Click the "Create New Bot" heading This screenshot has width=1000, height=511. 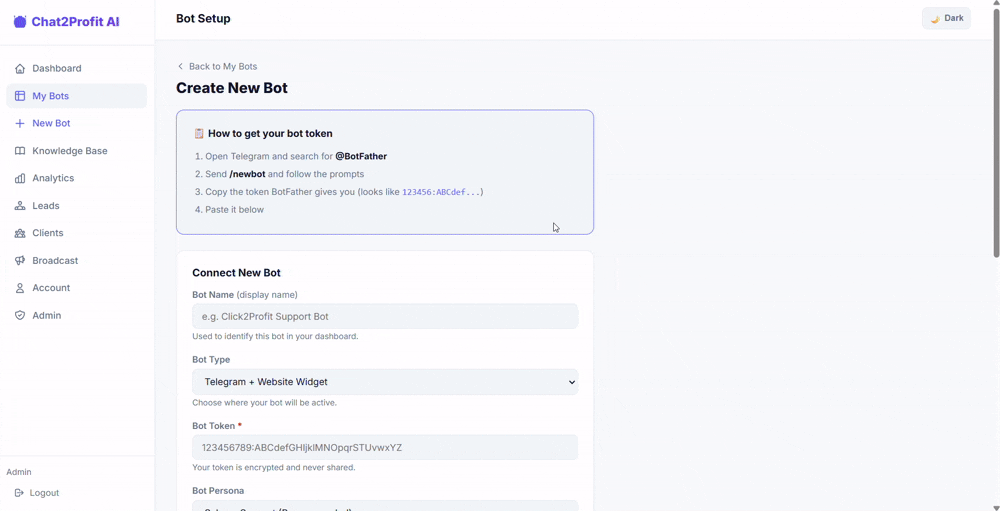[x=232, y=88]
